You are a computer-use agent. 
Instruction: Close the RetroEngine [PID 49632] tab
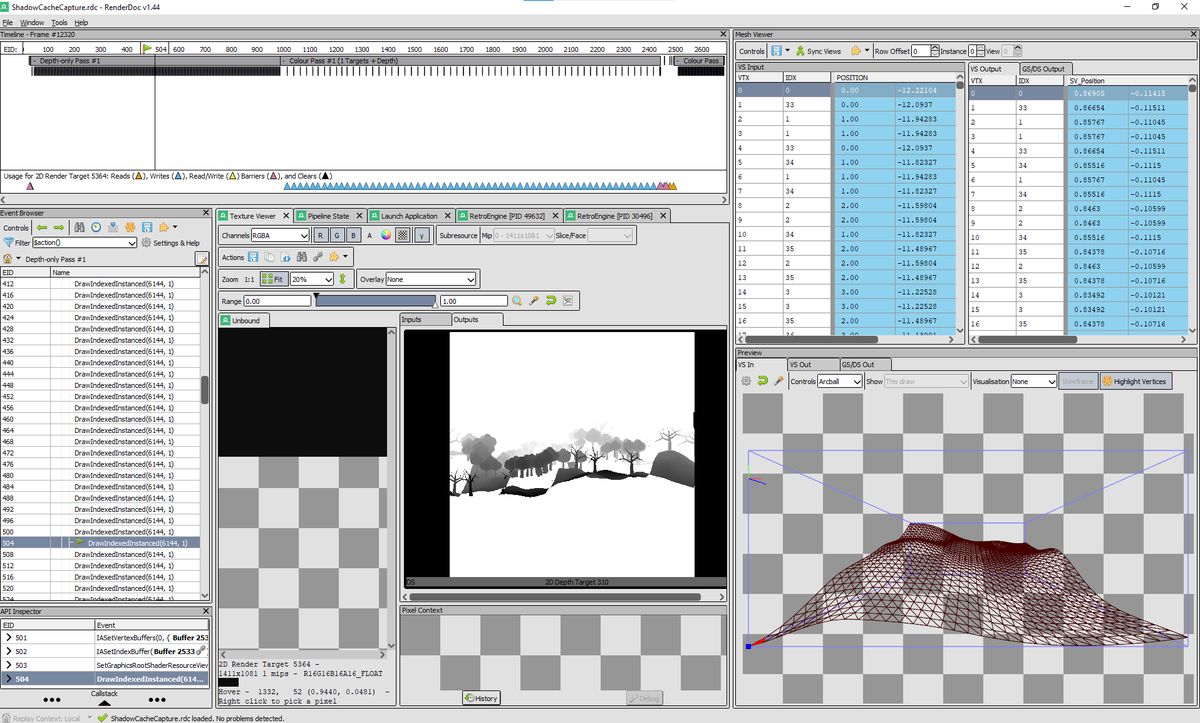pyautogui.click(x=555, y=216)
